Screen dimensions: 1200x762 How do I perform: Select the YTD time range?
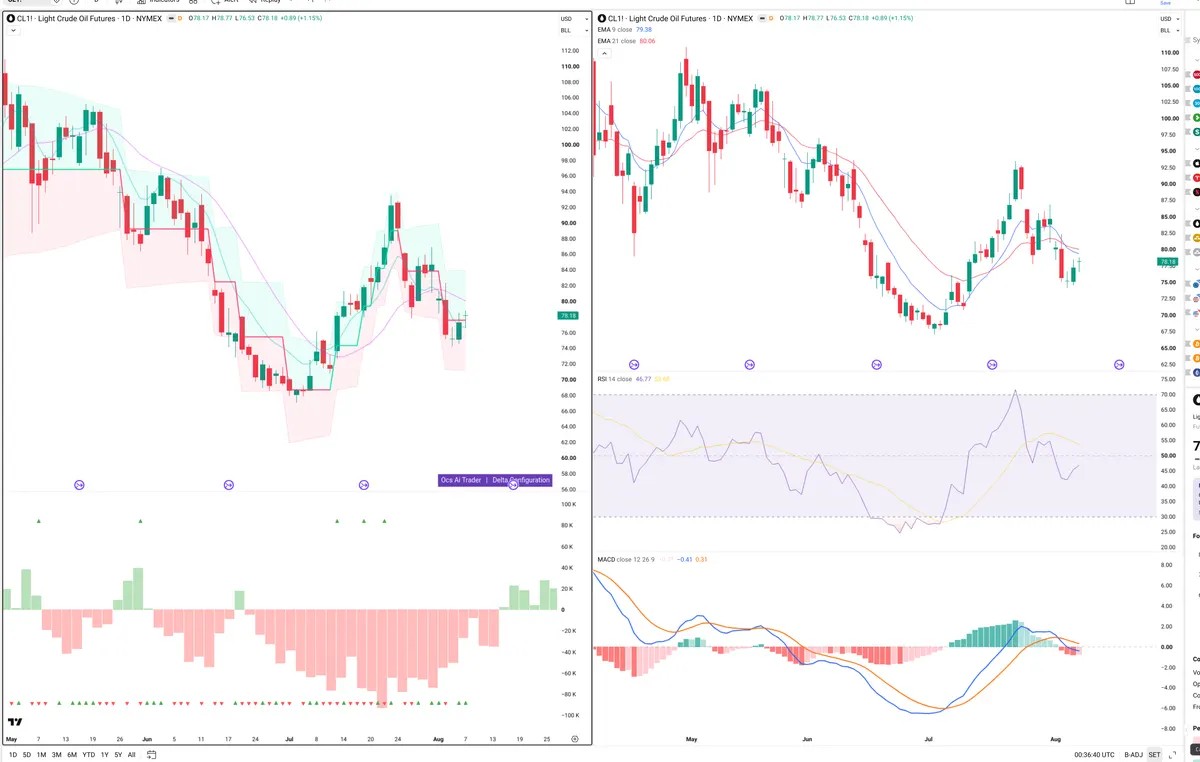click(89, 755)
